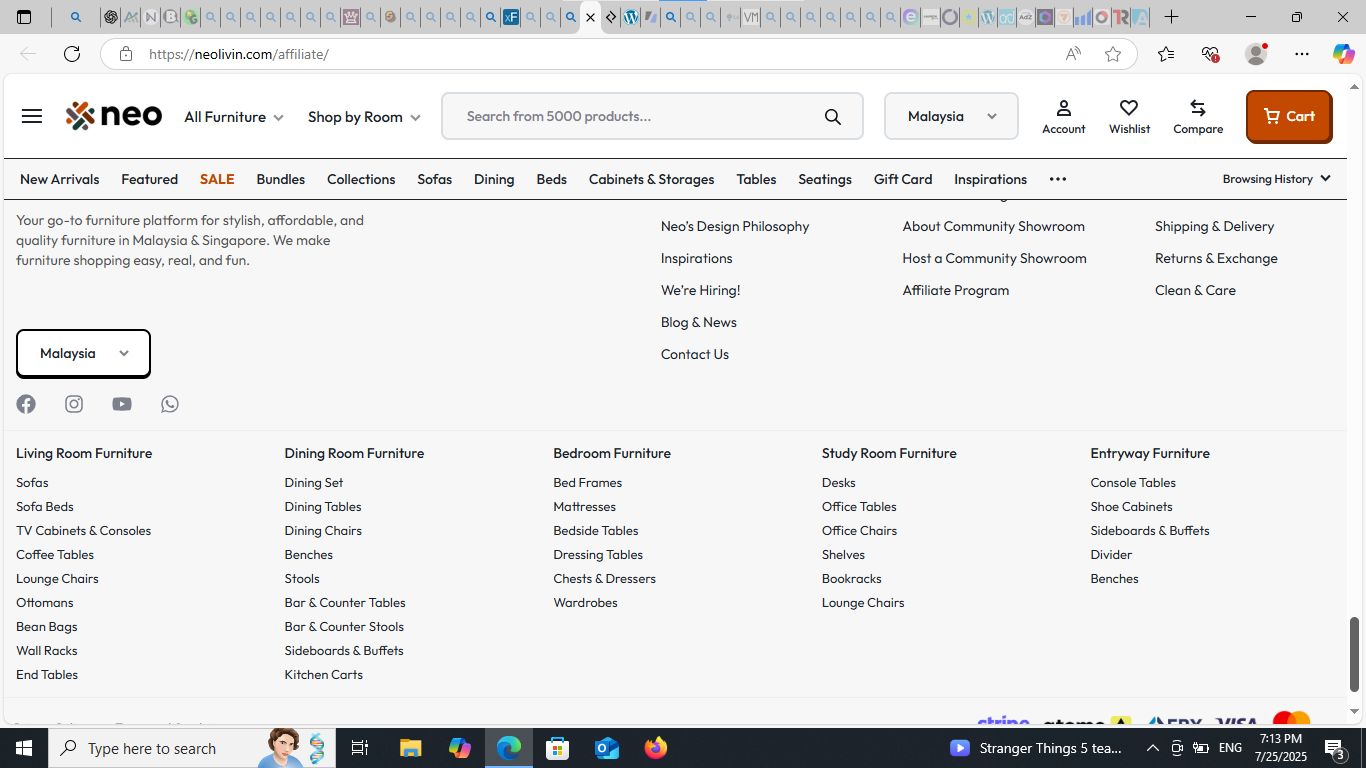The image size is (1366, 768).
Task: Expand the Browsing History dropdown
Action: coord(1276,179)
